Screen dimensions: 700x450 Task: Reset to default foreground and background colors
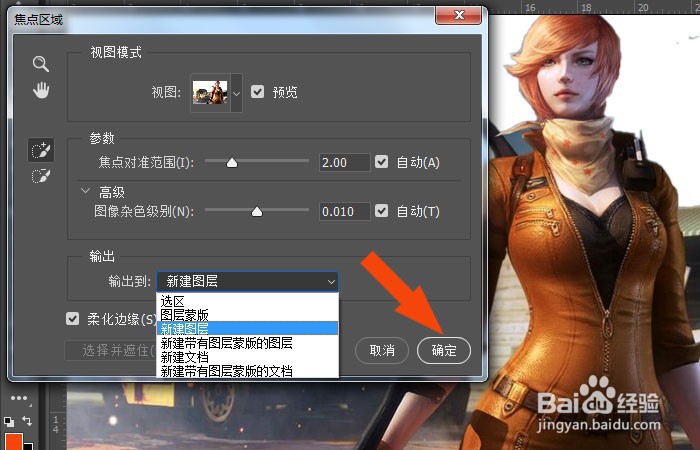pos(8,421)
